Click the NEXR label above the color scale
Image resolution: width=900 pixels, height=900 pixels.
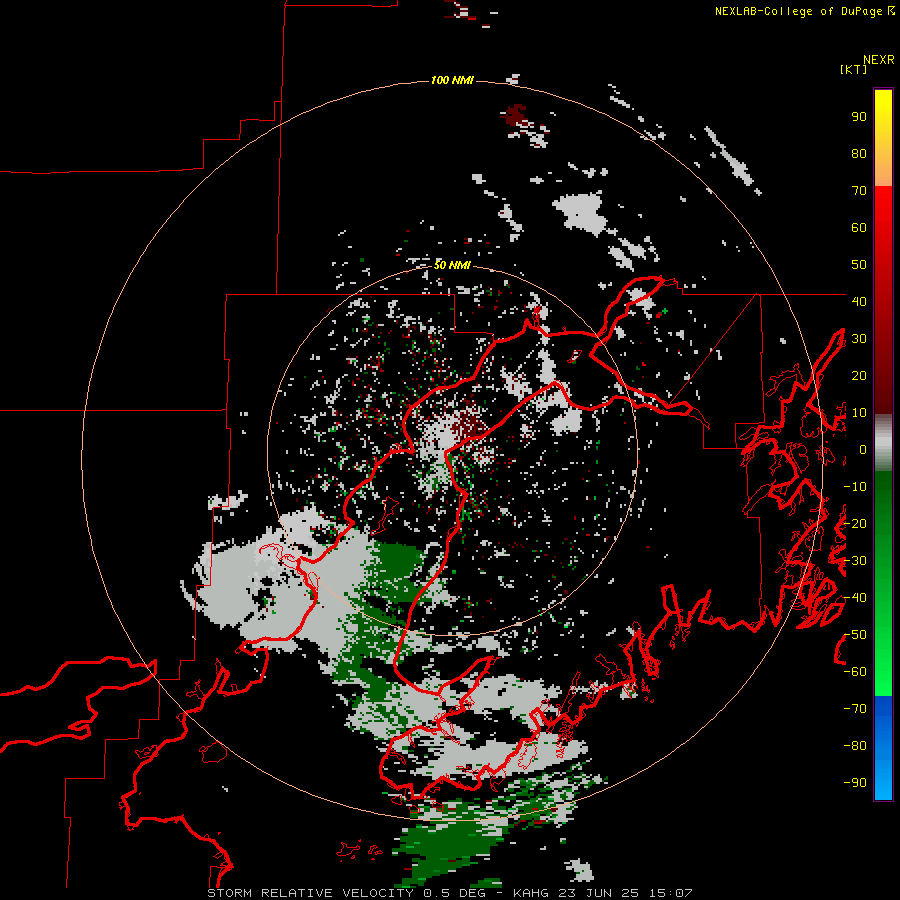[x=879, y=60]
